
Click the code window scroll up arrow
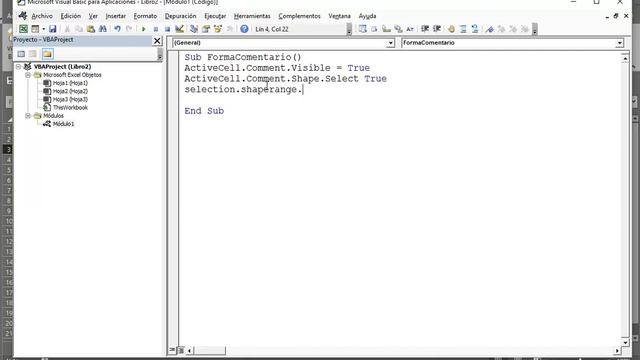pyautogui.click(x=625, y=58)
